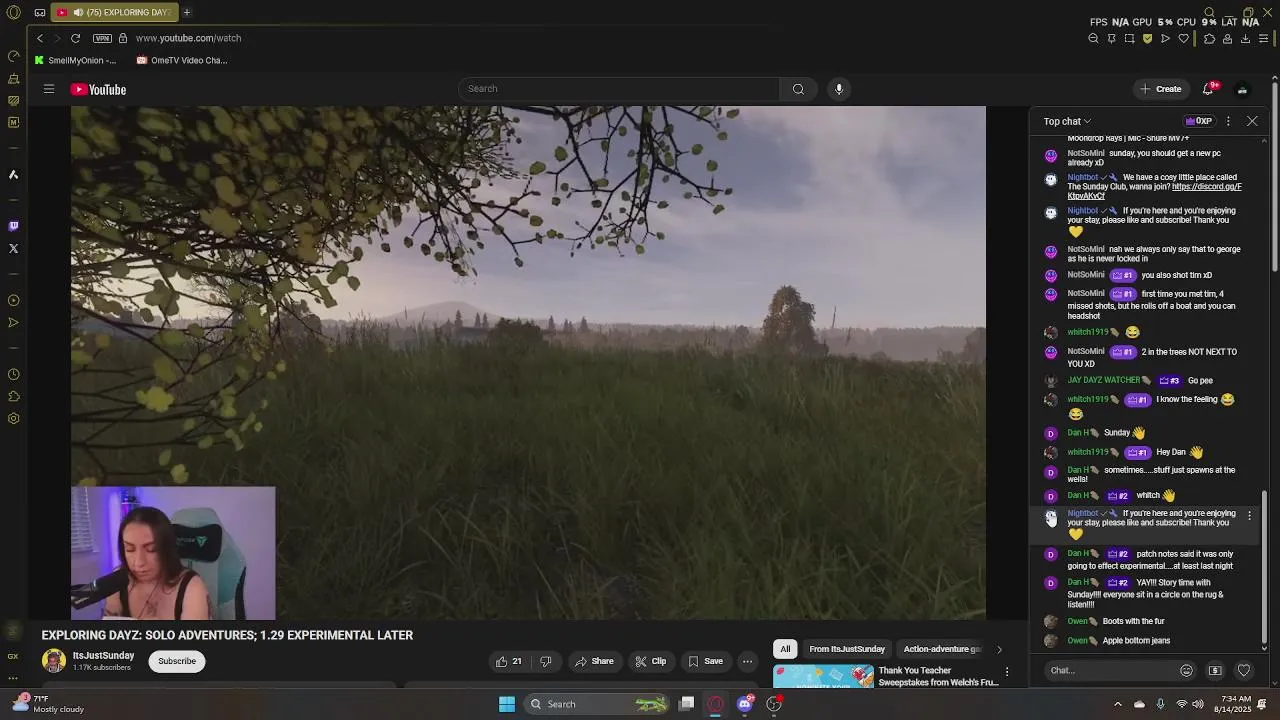1280x720 pixels.
Task: Open the ItsJustSunday channel avatar
Action: tap(54, 660)
